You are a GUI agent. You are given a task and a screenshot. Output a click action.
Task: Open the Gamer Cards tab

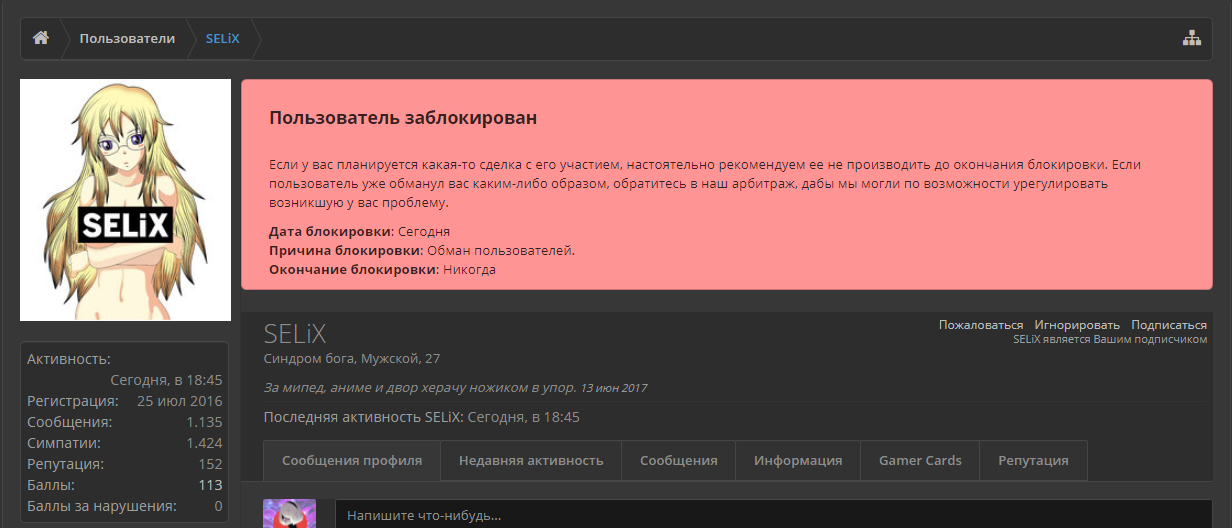point(920,461)
